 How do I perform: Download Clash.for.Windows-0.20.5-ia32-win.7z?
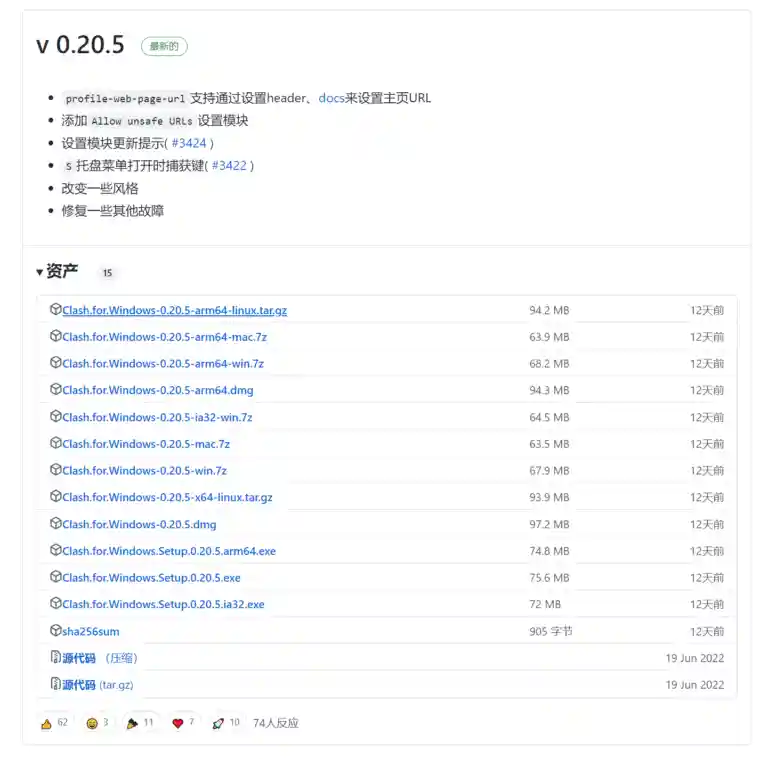[157, 417]
